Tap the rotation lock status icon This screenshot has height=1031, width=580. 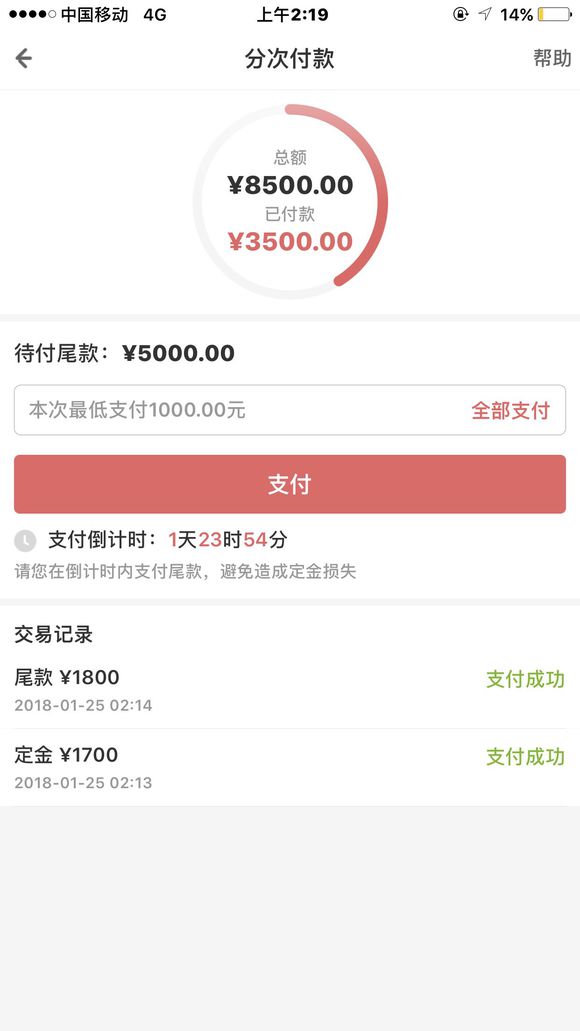[461, 14]
